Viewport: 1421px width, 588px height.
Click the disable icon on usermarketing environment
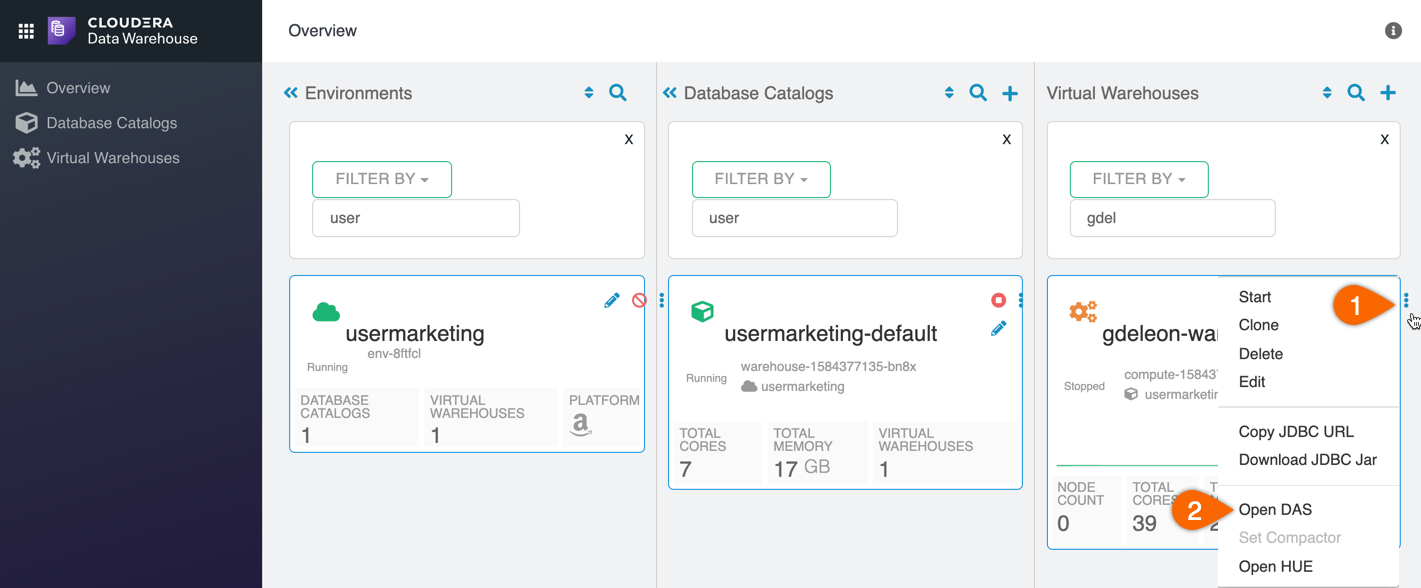639,300
